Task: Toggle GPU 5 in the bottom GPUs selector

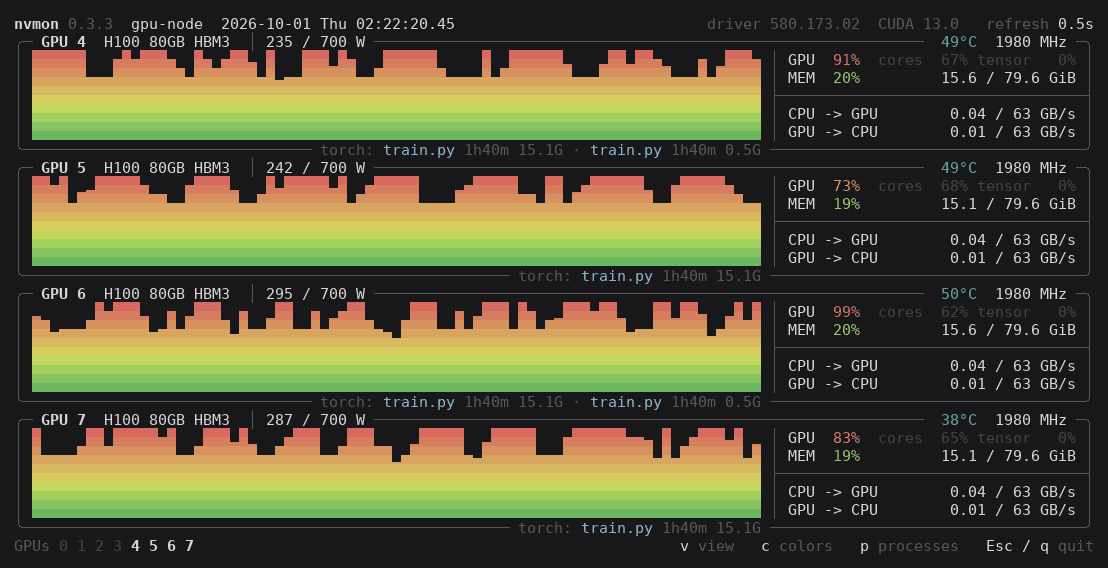Action: click(x=153, y=546)
